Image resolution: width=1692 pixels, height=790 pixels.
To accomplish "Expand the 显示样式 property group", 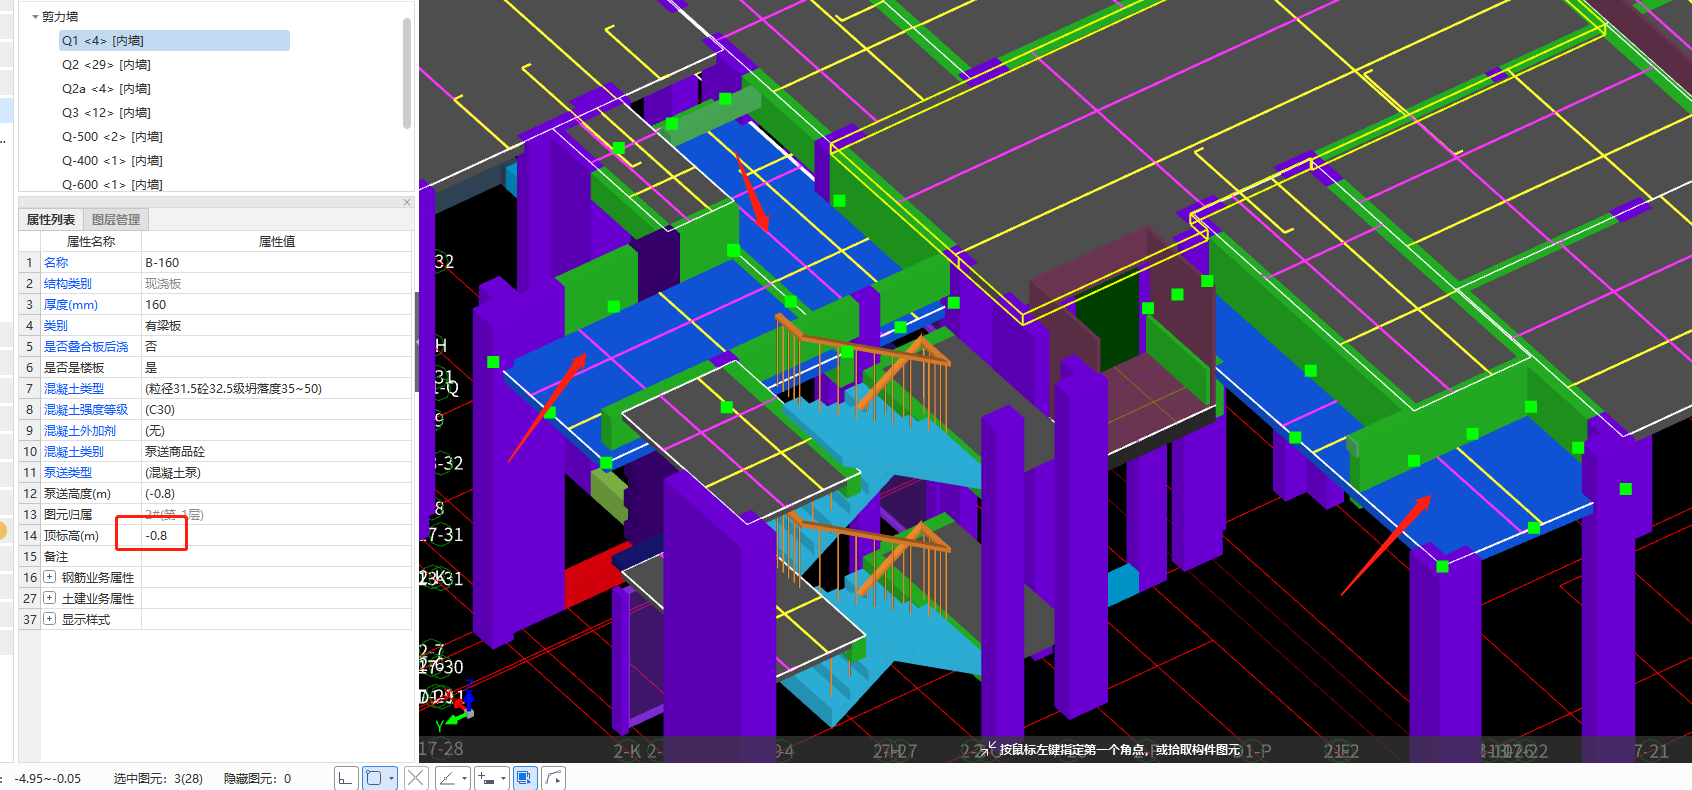I will [x=49, y=619].
